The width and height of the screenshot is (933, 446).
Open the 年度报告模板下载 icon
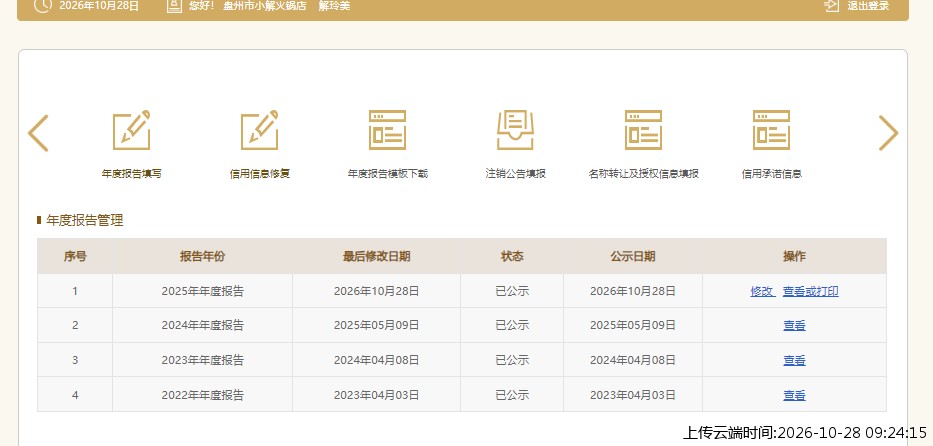tap(387, 130)
